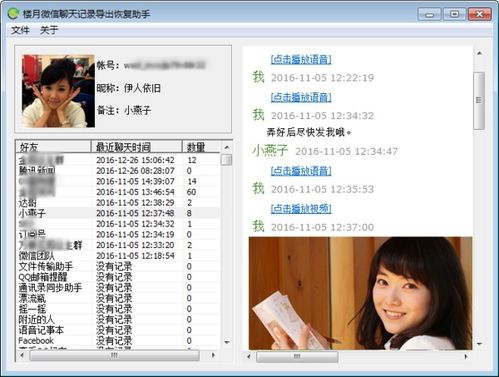
Task: Click the nickname 伊人依旧
Action: pos(142,88)
